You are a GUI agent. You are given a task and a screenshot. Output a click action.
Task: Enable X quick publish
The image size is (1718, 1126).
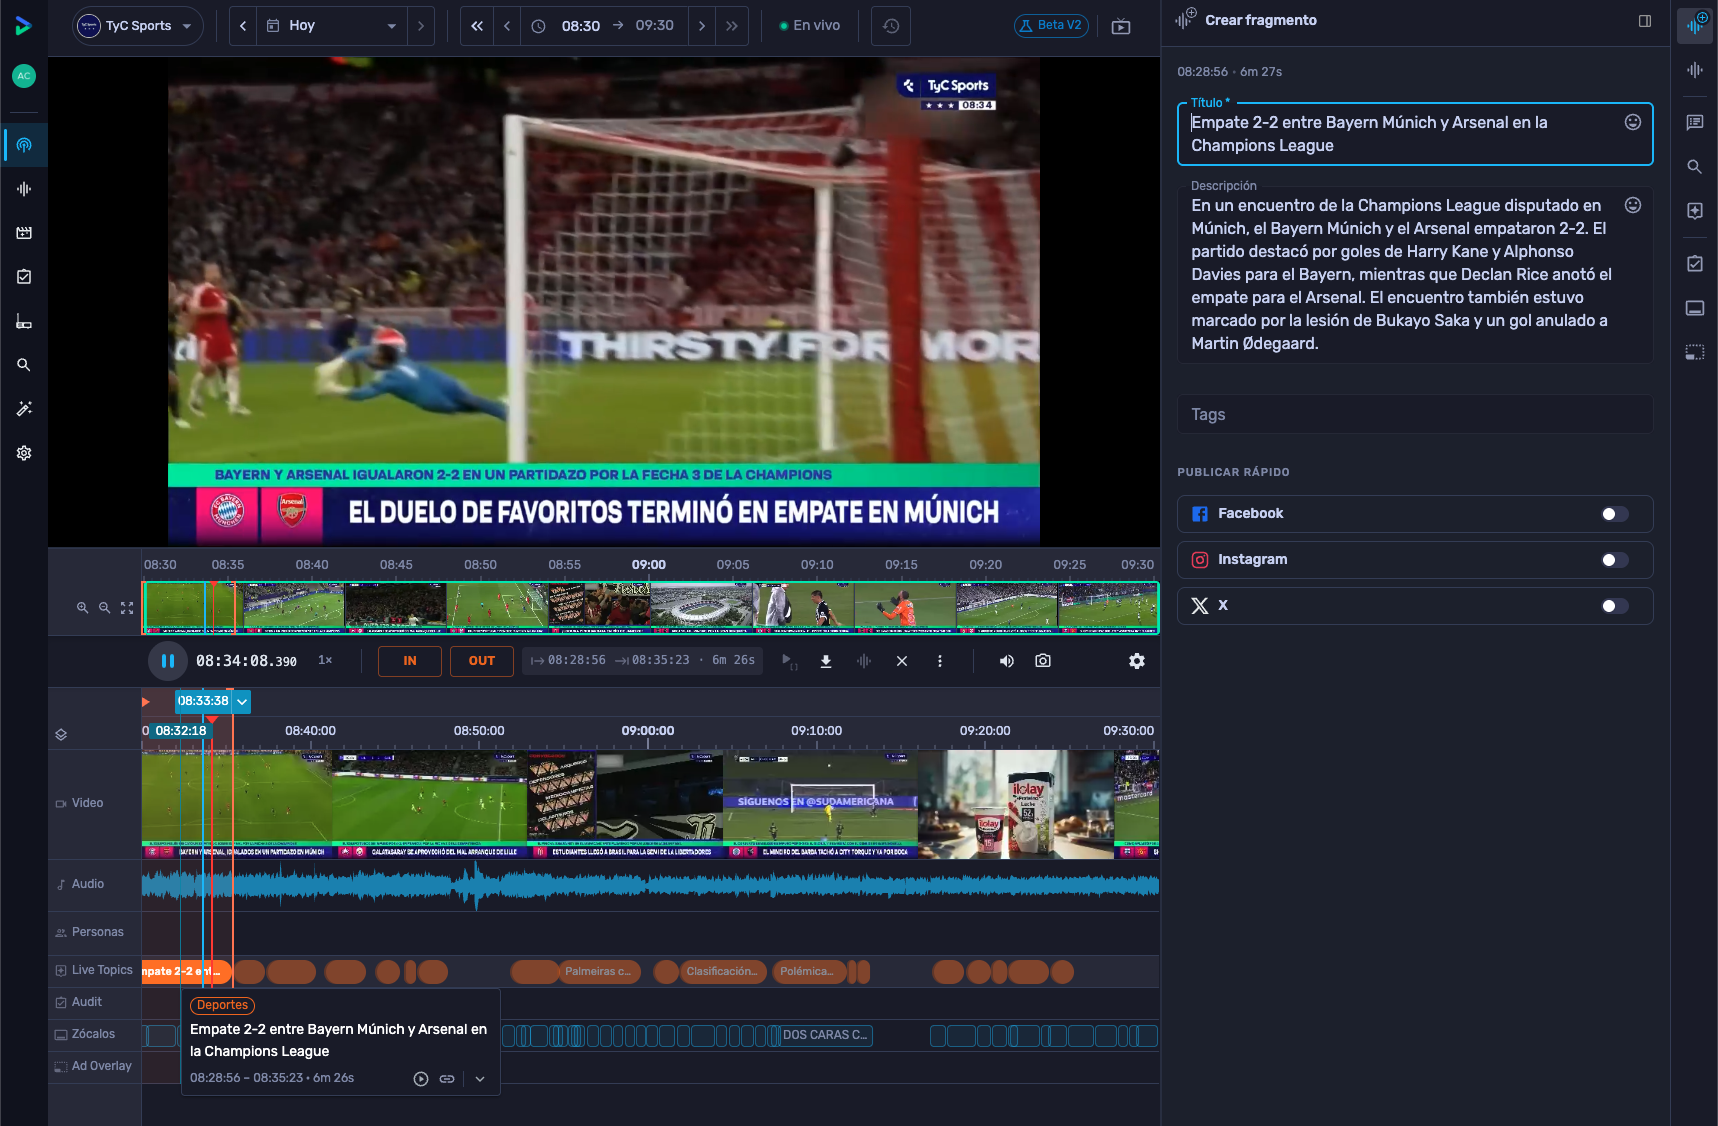[1615, 606]
